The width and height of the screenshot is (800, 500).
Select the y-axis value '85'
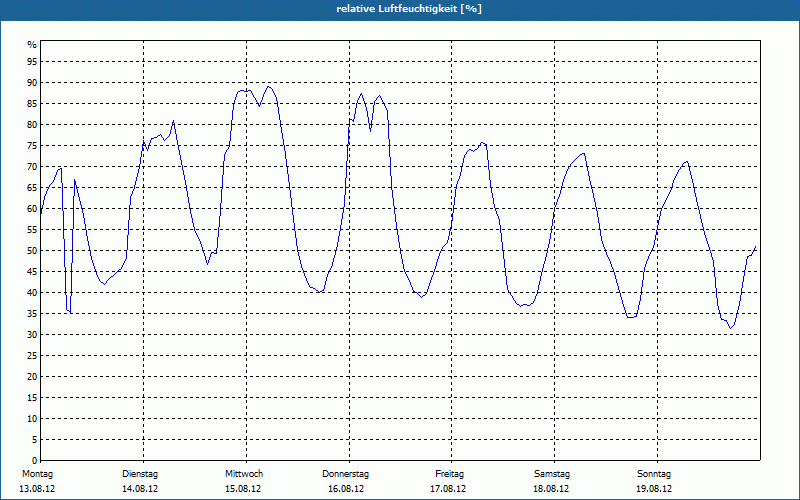pos(32,104)
